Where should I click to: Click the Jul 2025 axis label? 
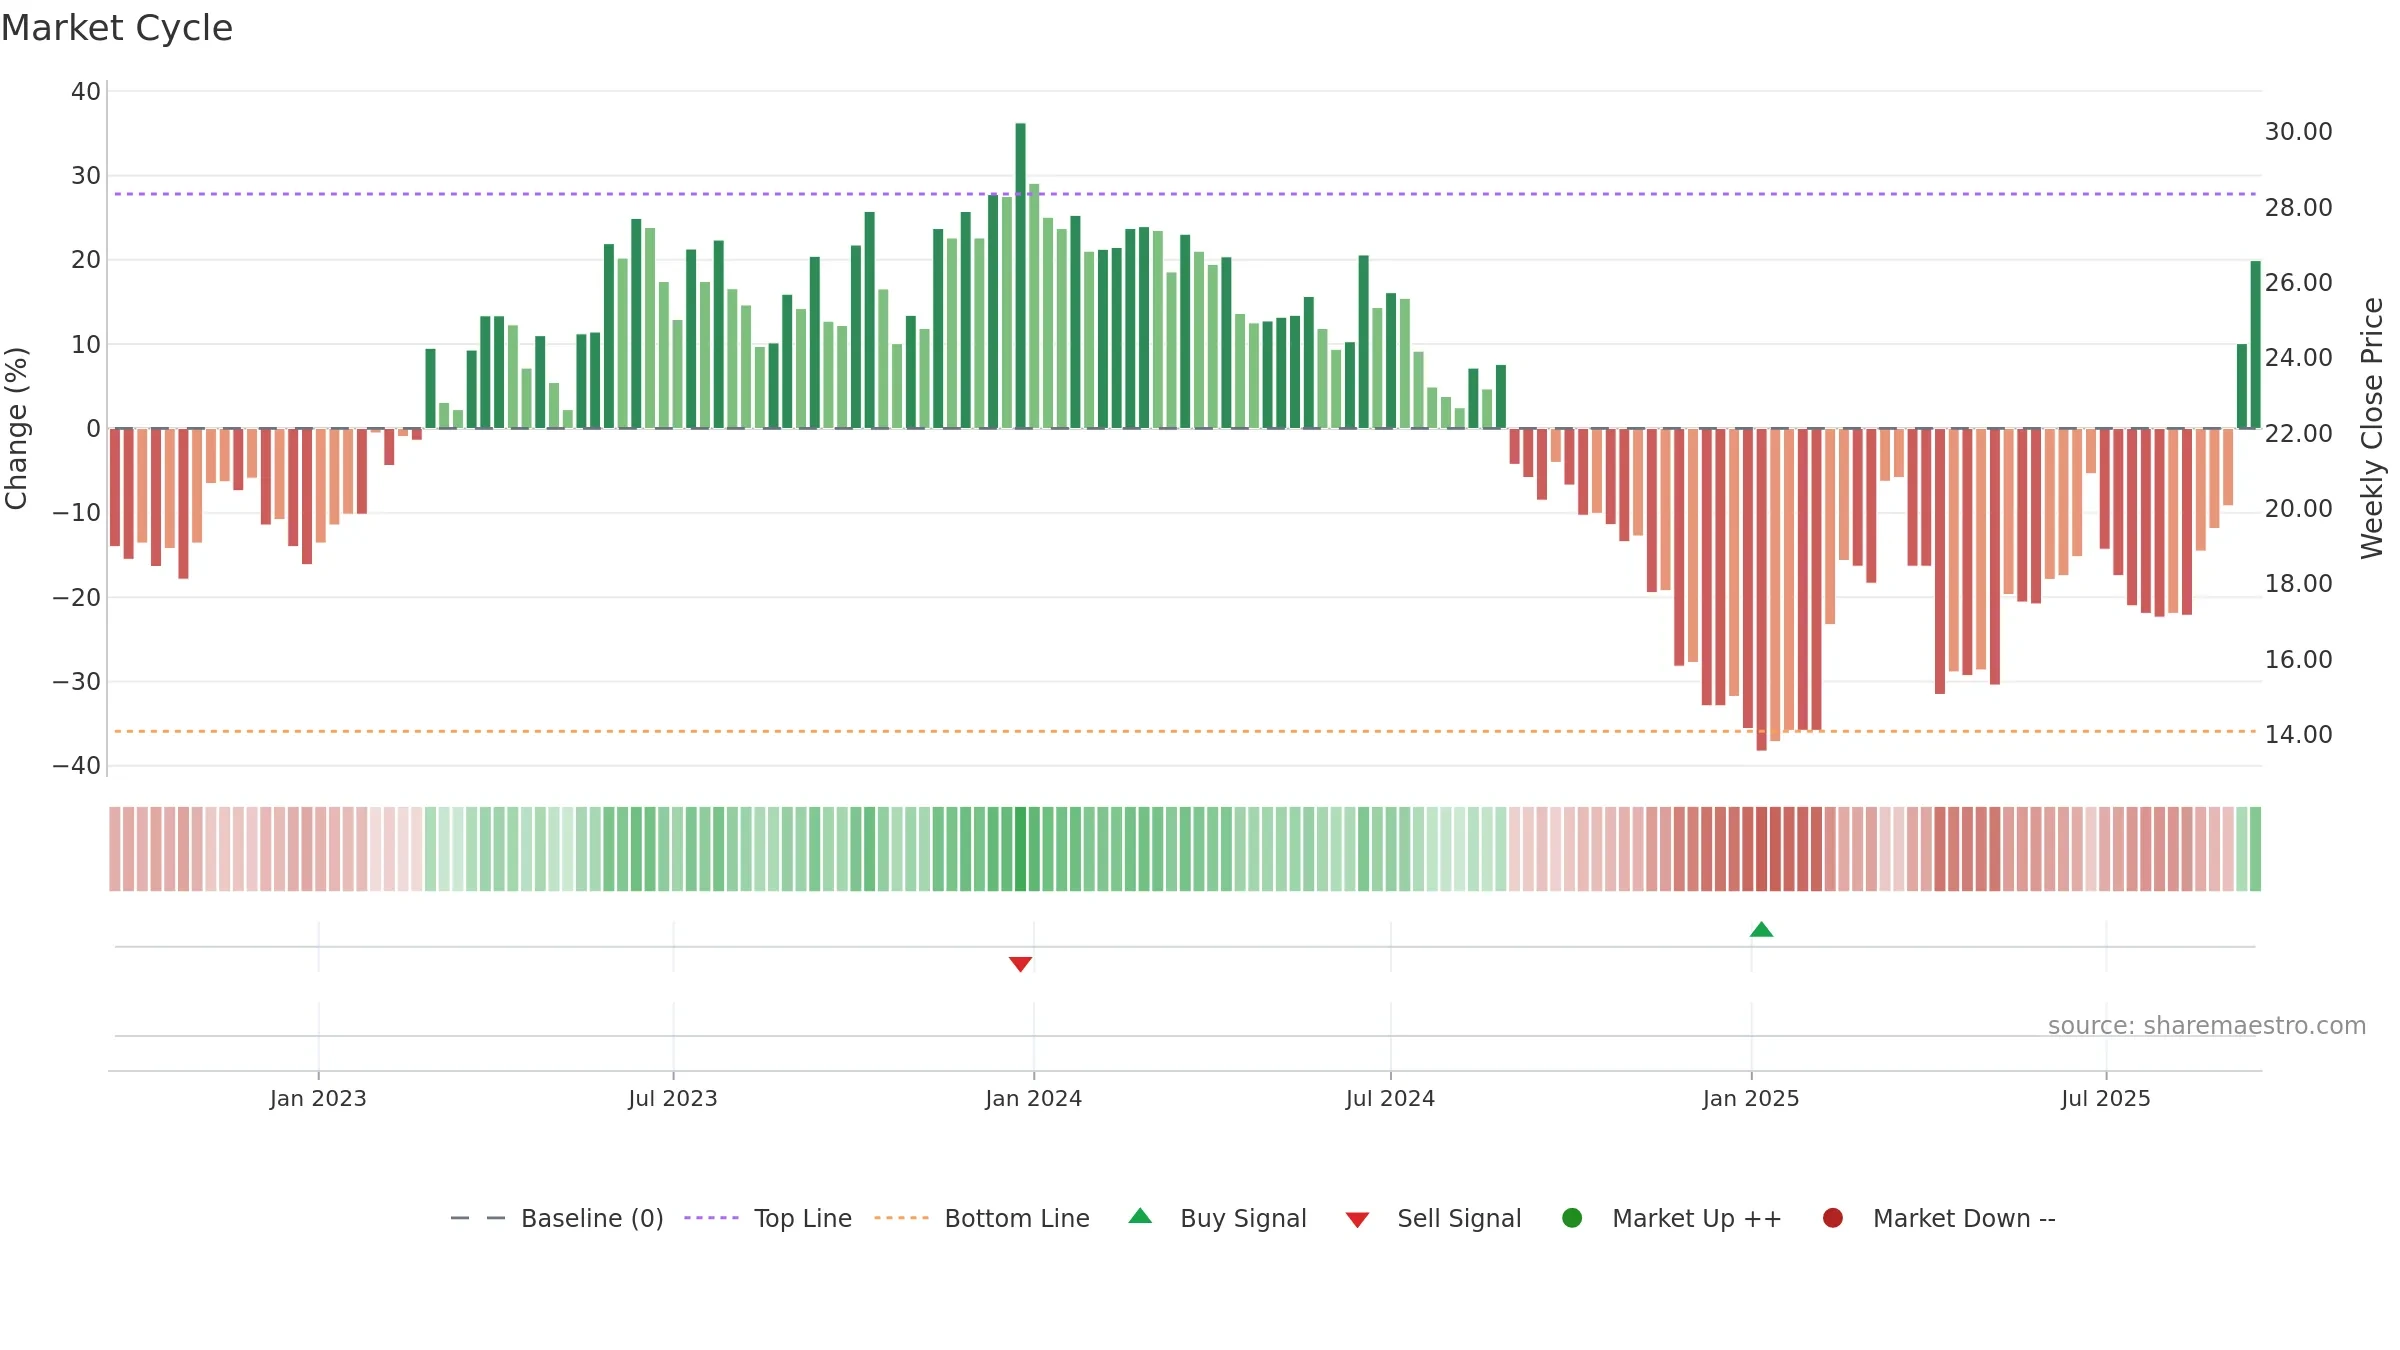click(2106, 1099)
